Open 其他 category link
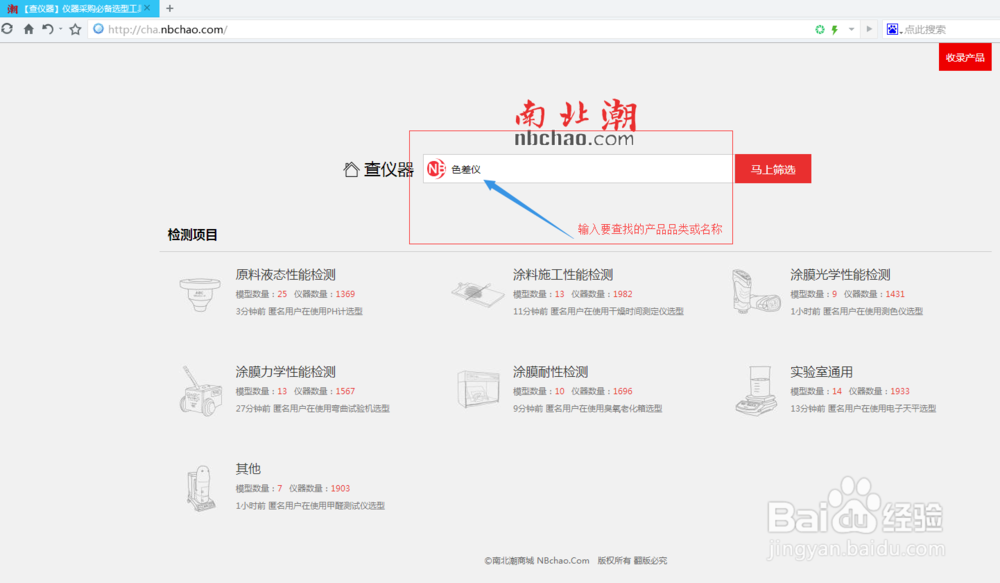Screen dimensions: 1000x583 point(248,469)
